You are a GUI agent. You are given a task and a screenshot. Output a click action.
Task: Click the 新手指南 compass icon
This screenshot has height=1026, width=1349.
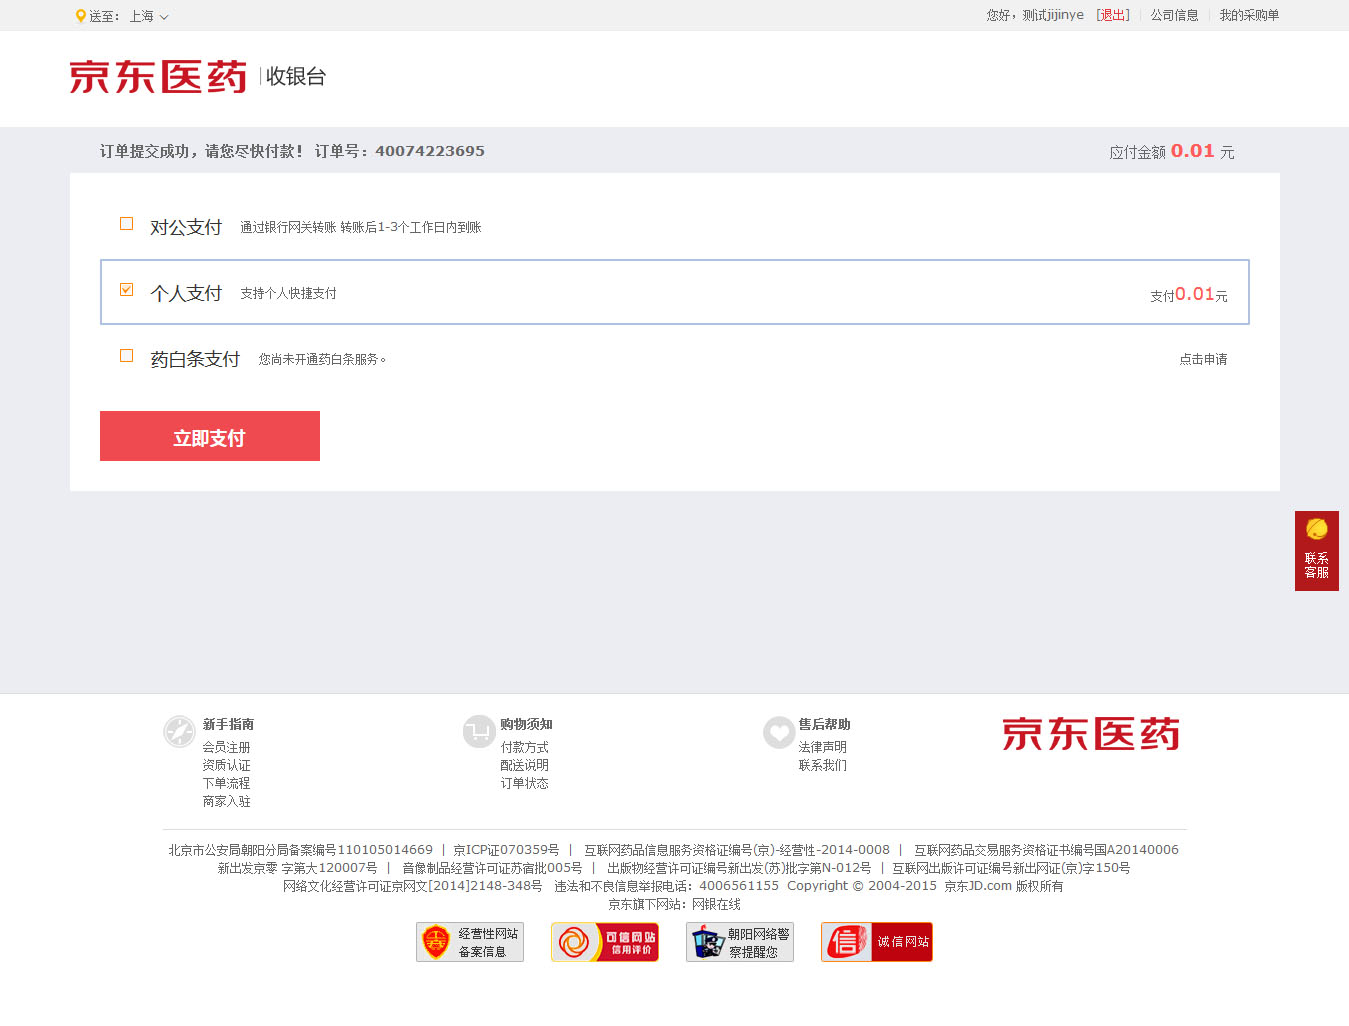pos(179,732)
